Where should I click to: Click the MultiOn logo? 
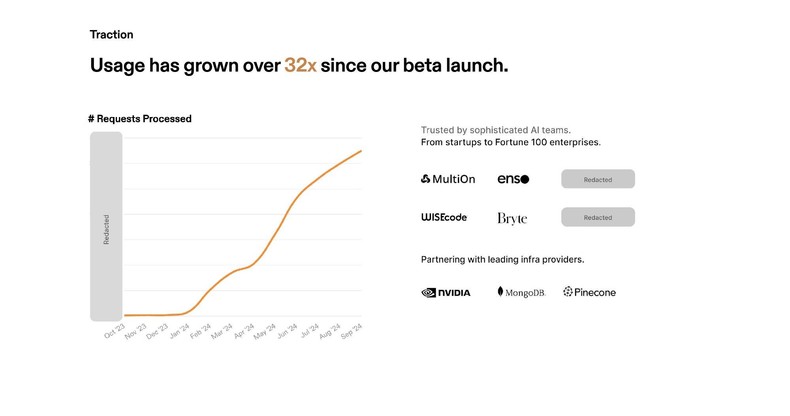[x=450, y=179]
